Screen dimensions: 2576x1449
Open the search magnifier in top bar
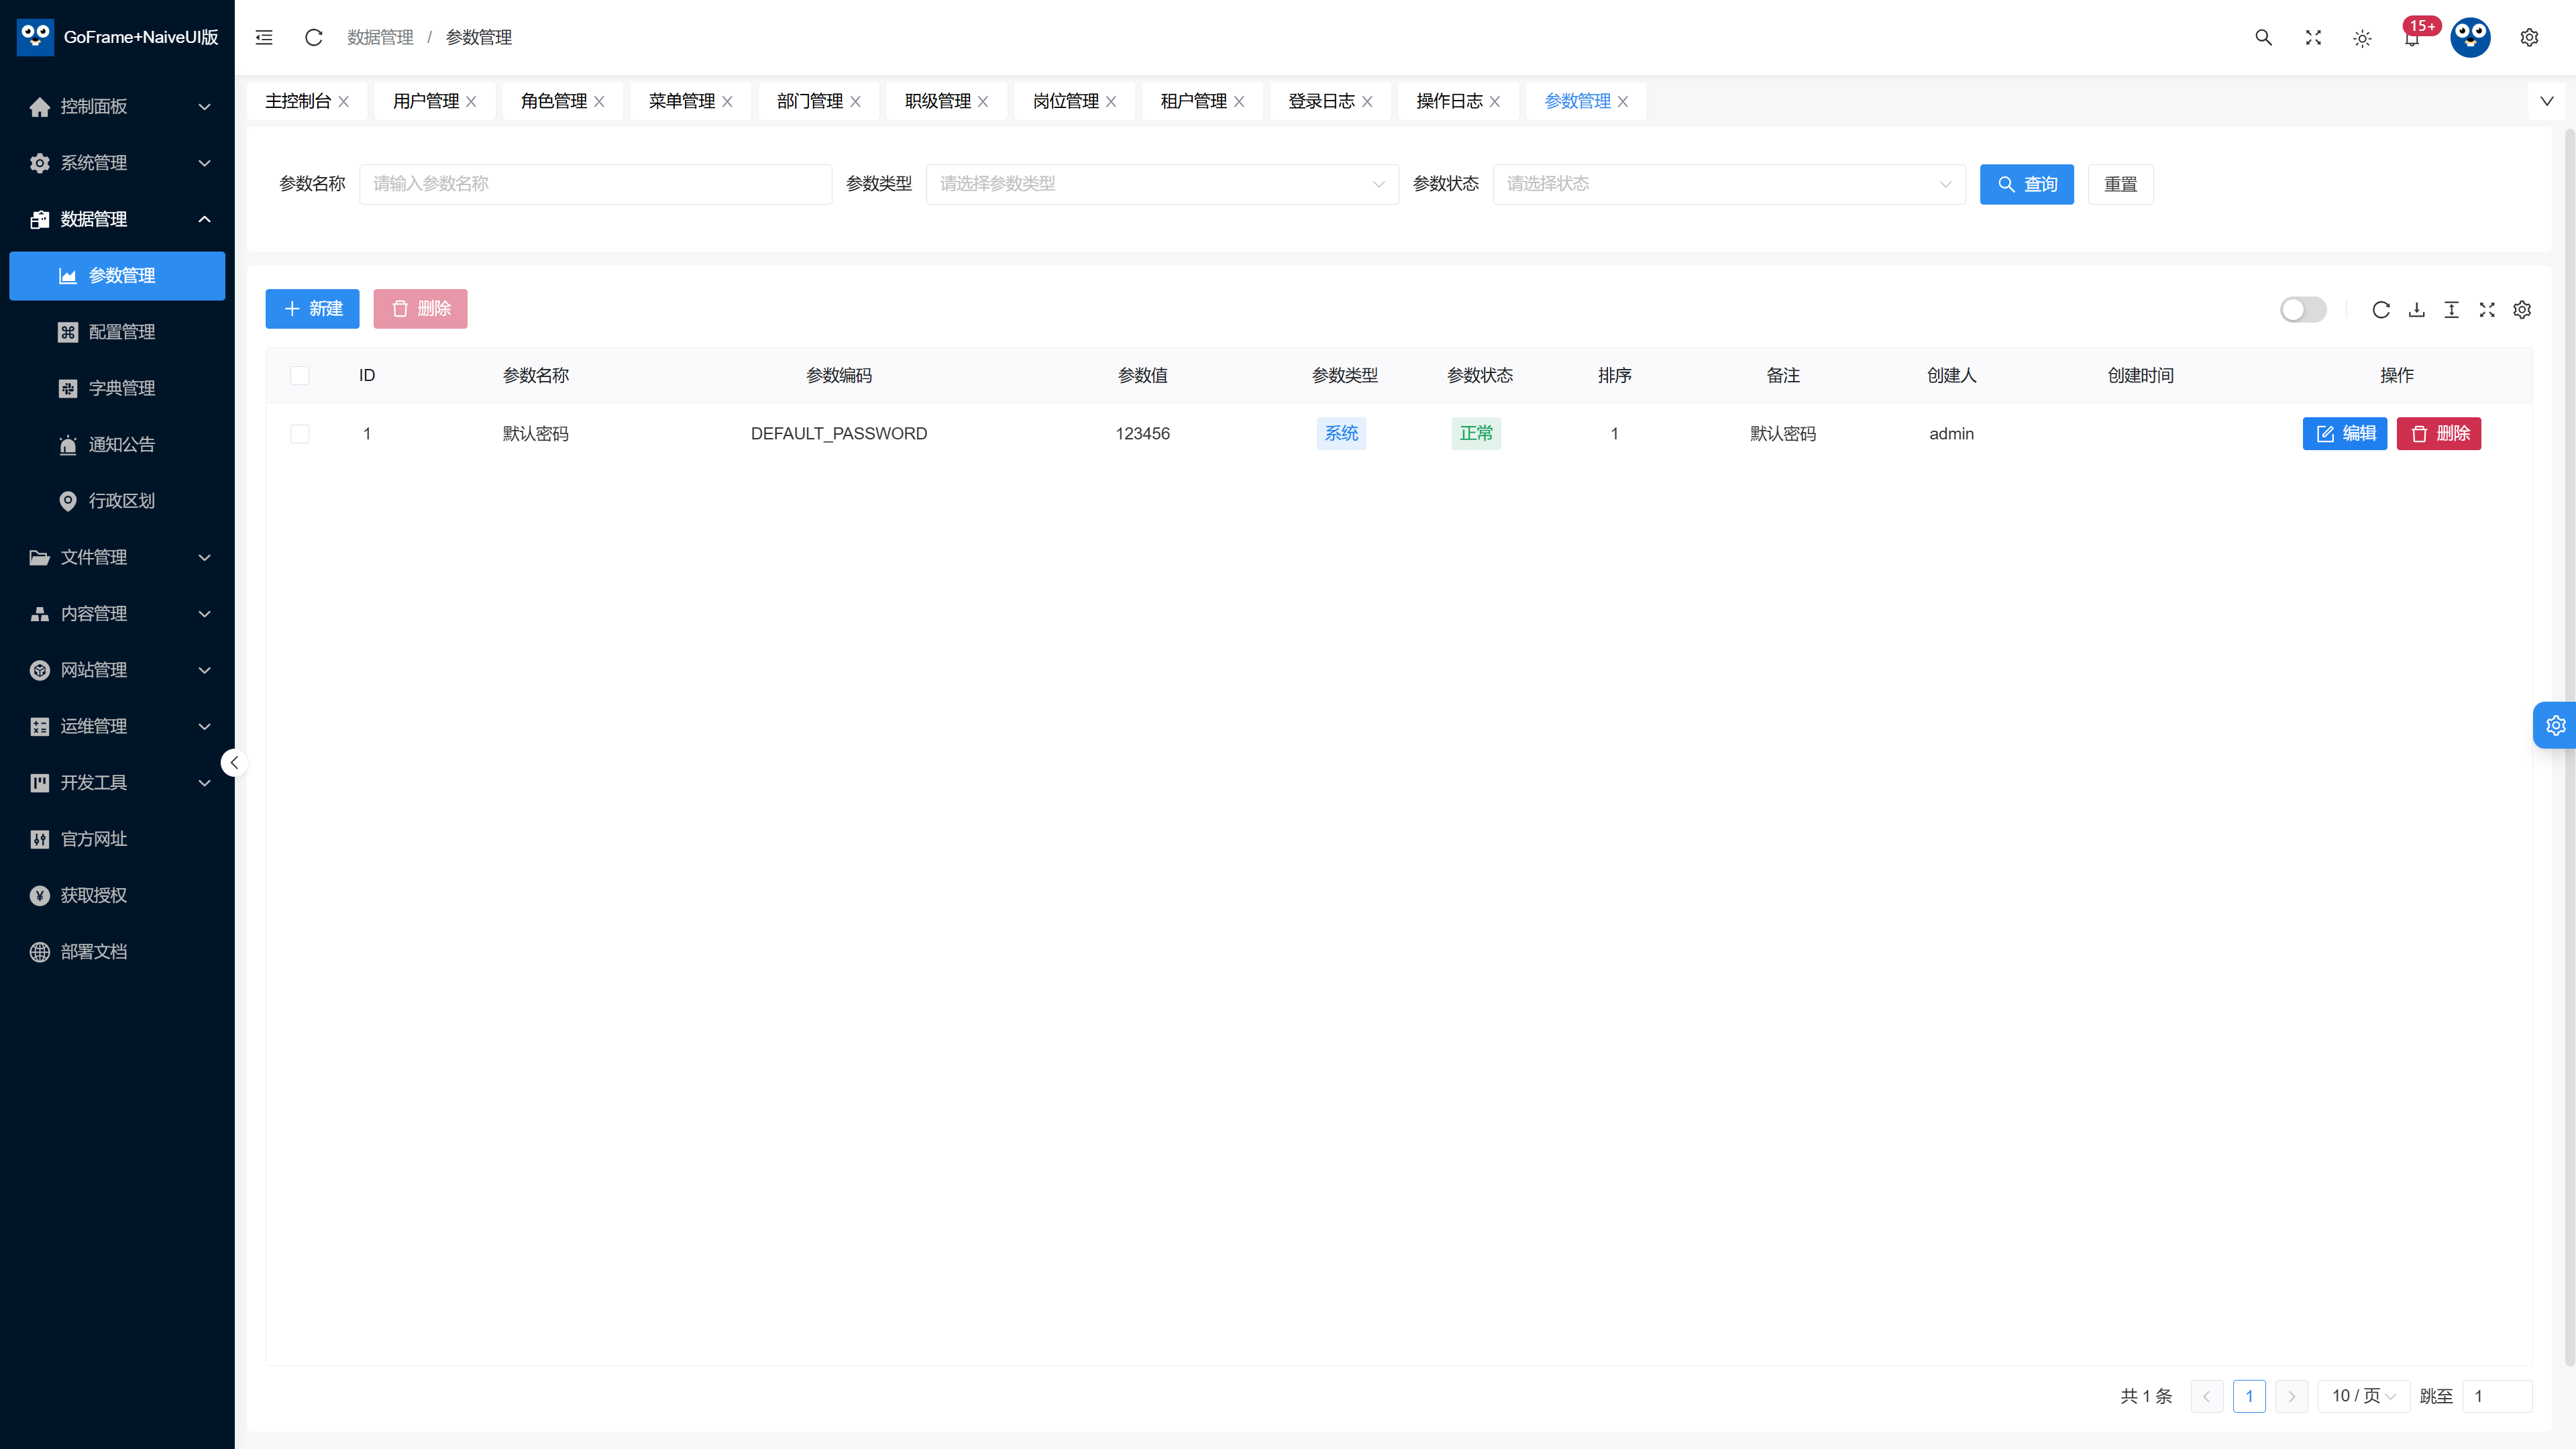click(2263, 37)
